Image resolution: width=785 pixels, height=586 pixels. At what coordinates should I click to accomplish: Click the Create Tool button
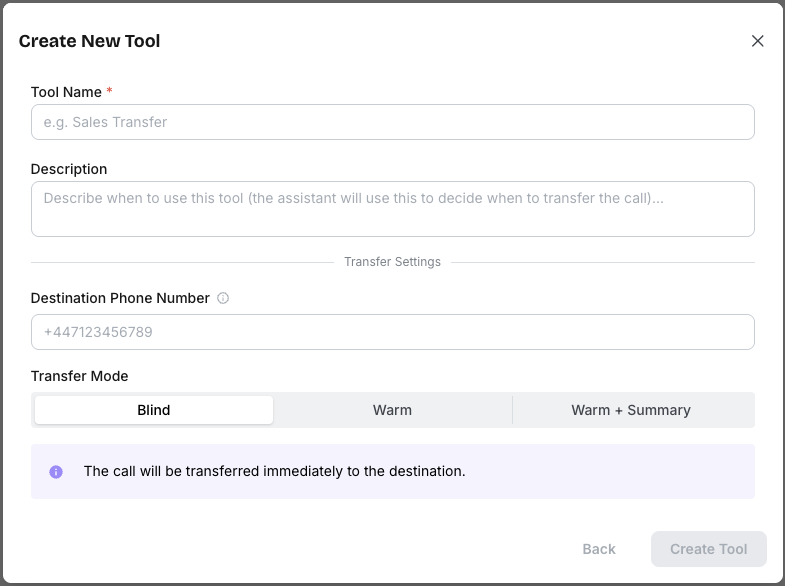[x=708, y=549]
